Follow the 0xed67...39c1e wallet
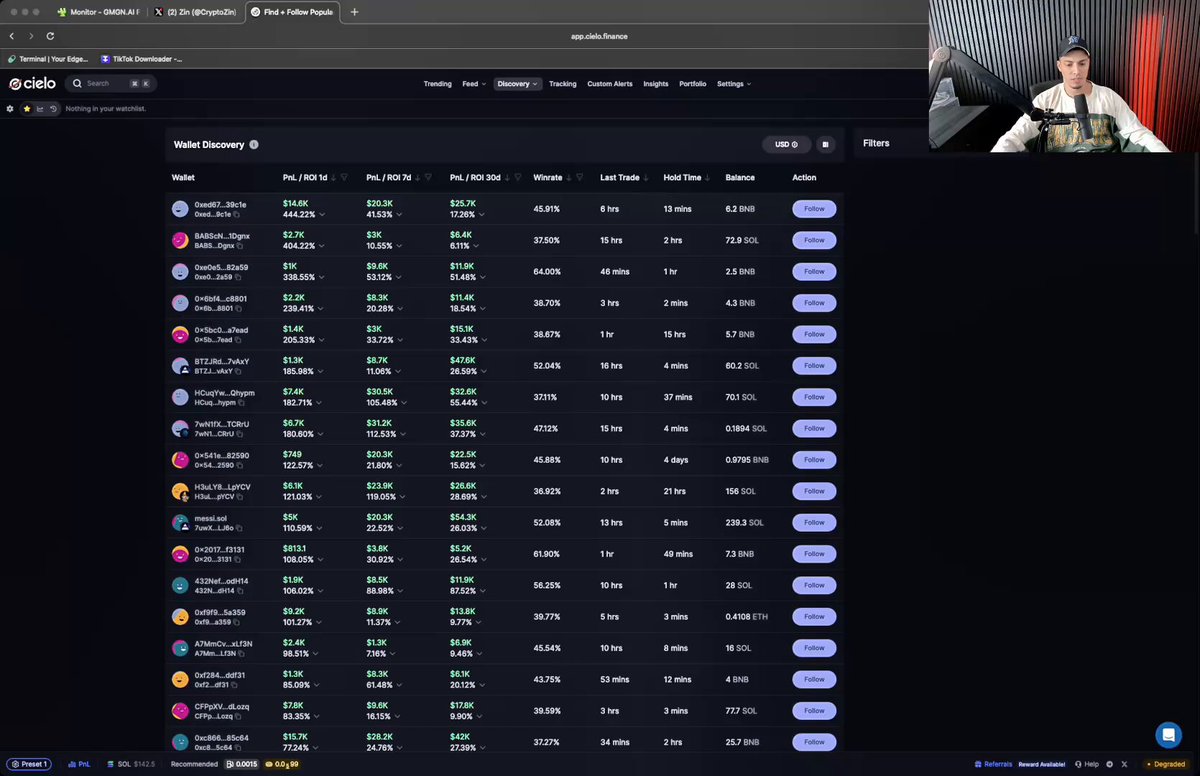The width and height of the screenshot is (1200, 776). [814, 209]
